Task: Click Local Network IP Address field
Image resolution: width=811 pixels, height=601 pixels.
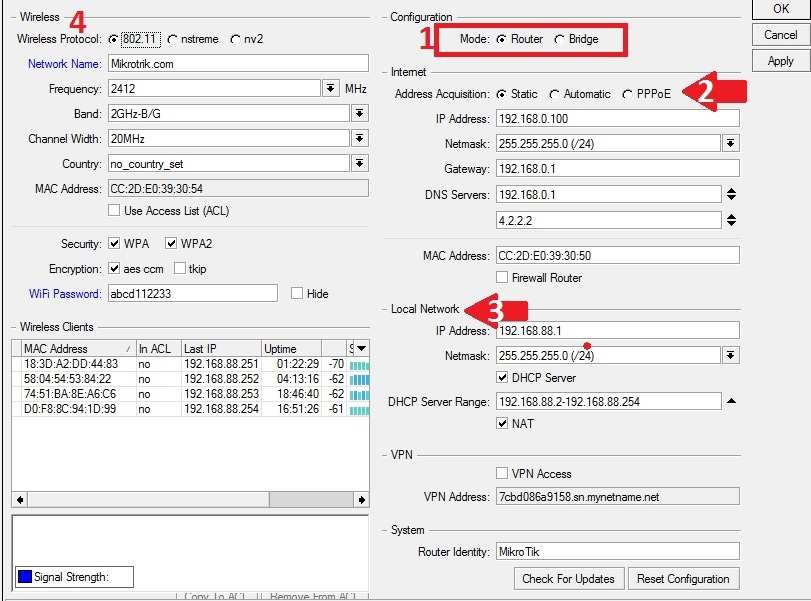Action: [x=618, y=330]
